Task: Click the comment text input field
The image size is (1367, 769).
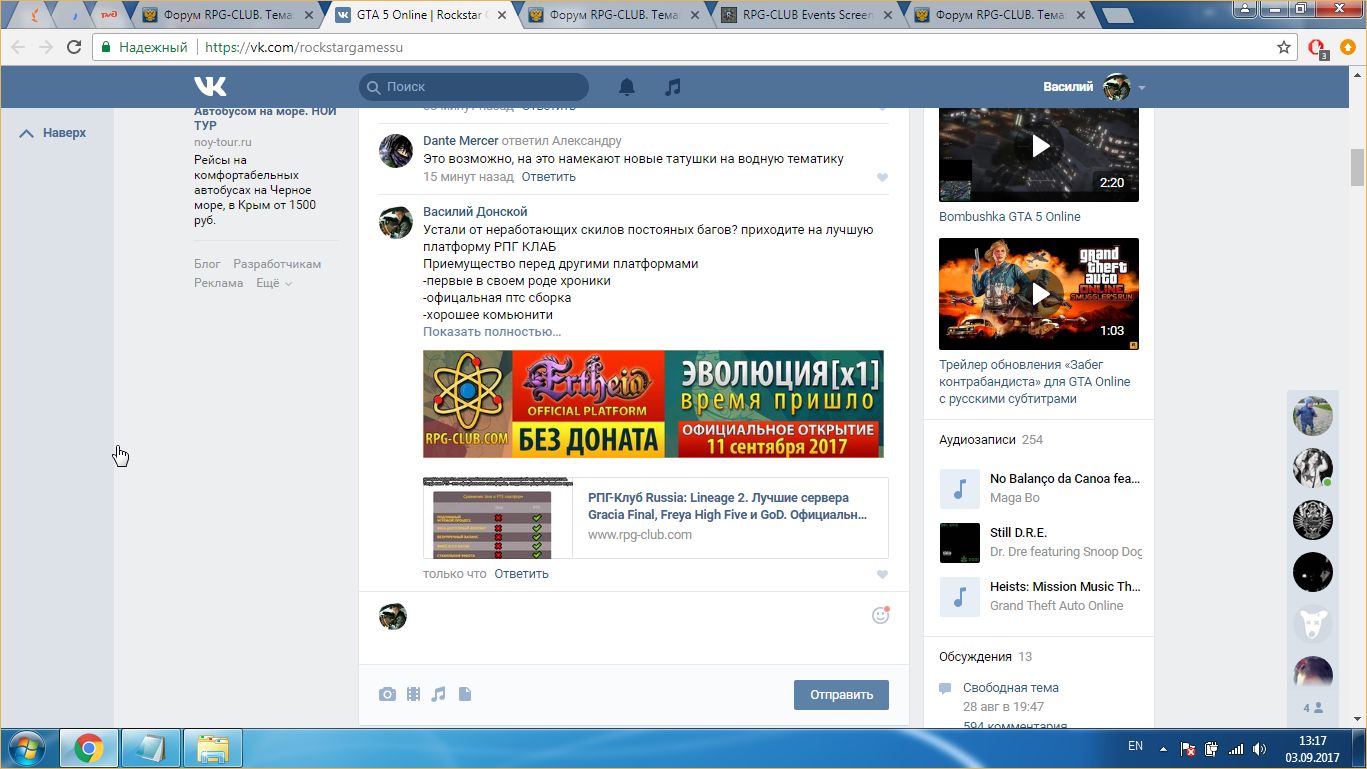Action: click(640, 616)
